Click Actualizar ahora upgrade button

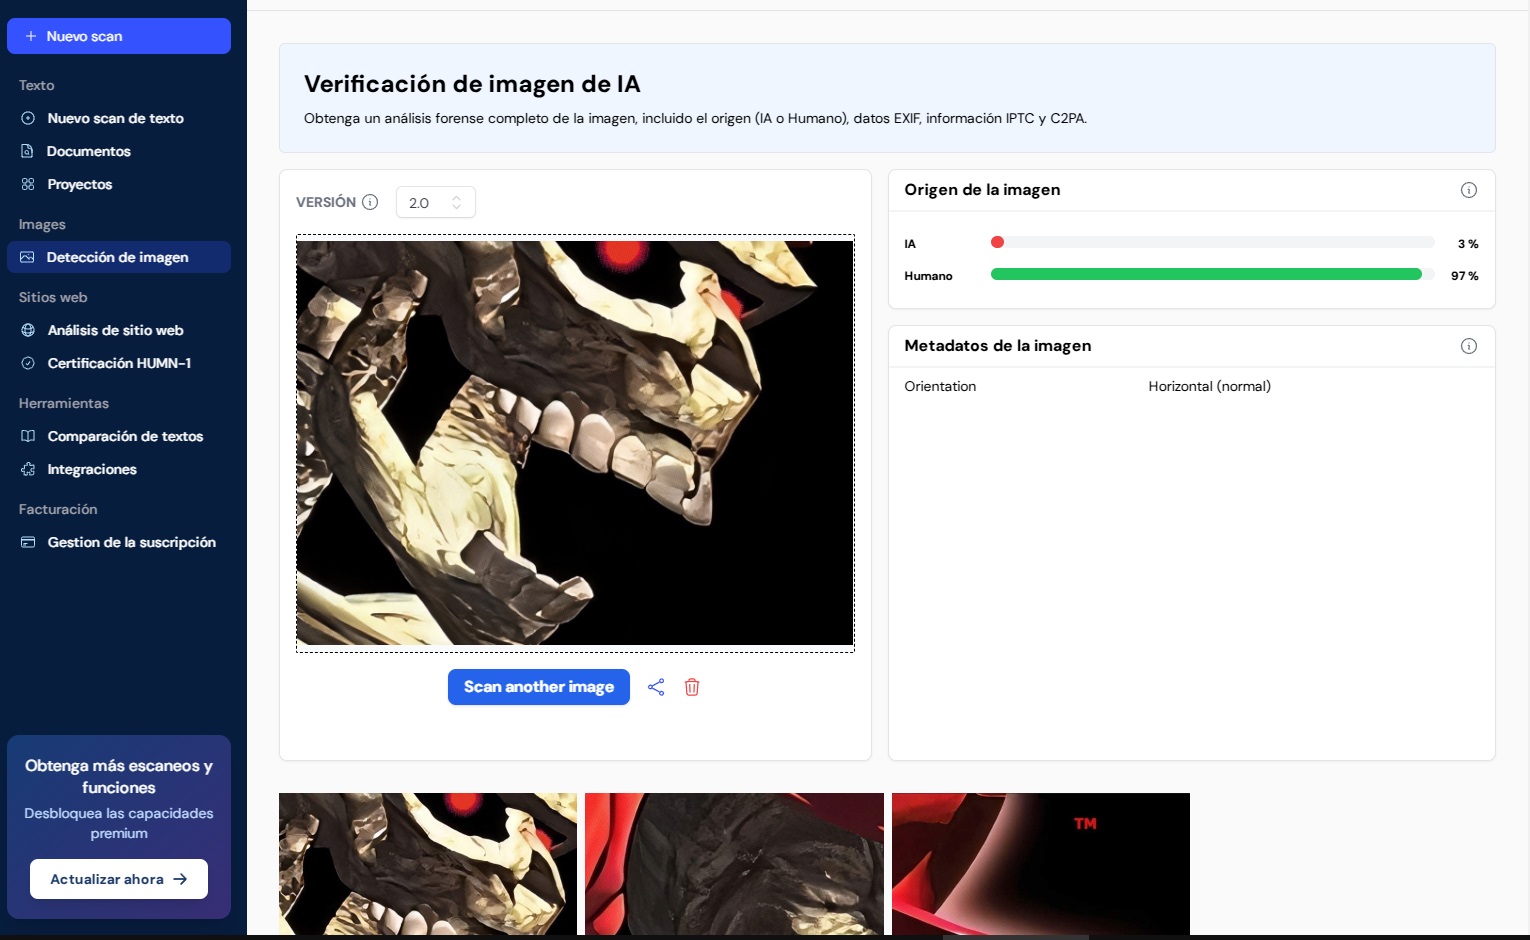(119, 879)
